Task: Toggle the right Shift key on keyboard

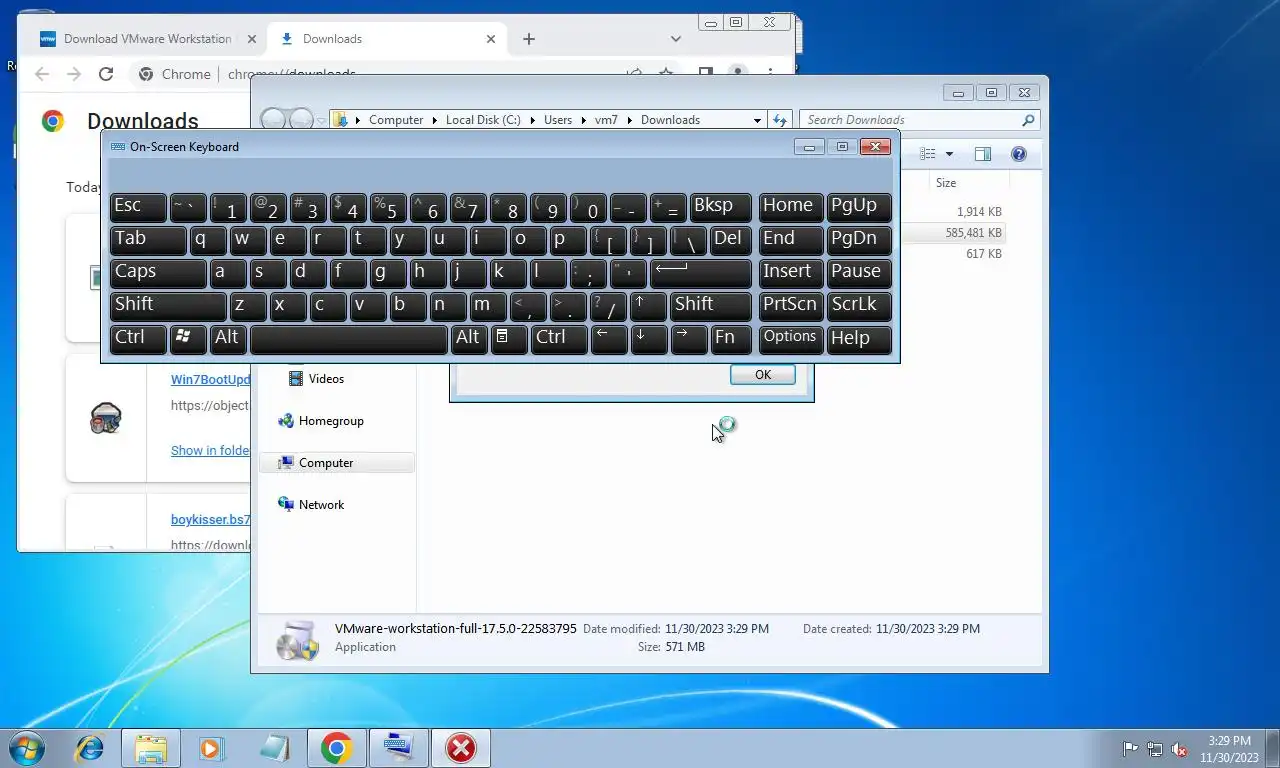Action: coord(711,305)
